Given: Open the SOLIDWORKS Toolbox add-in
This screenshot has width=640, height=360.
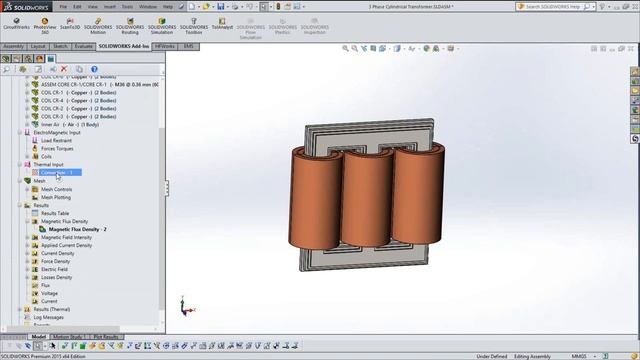Looking at the screenshot, I should pyautogui.click(x=194, y=26).
